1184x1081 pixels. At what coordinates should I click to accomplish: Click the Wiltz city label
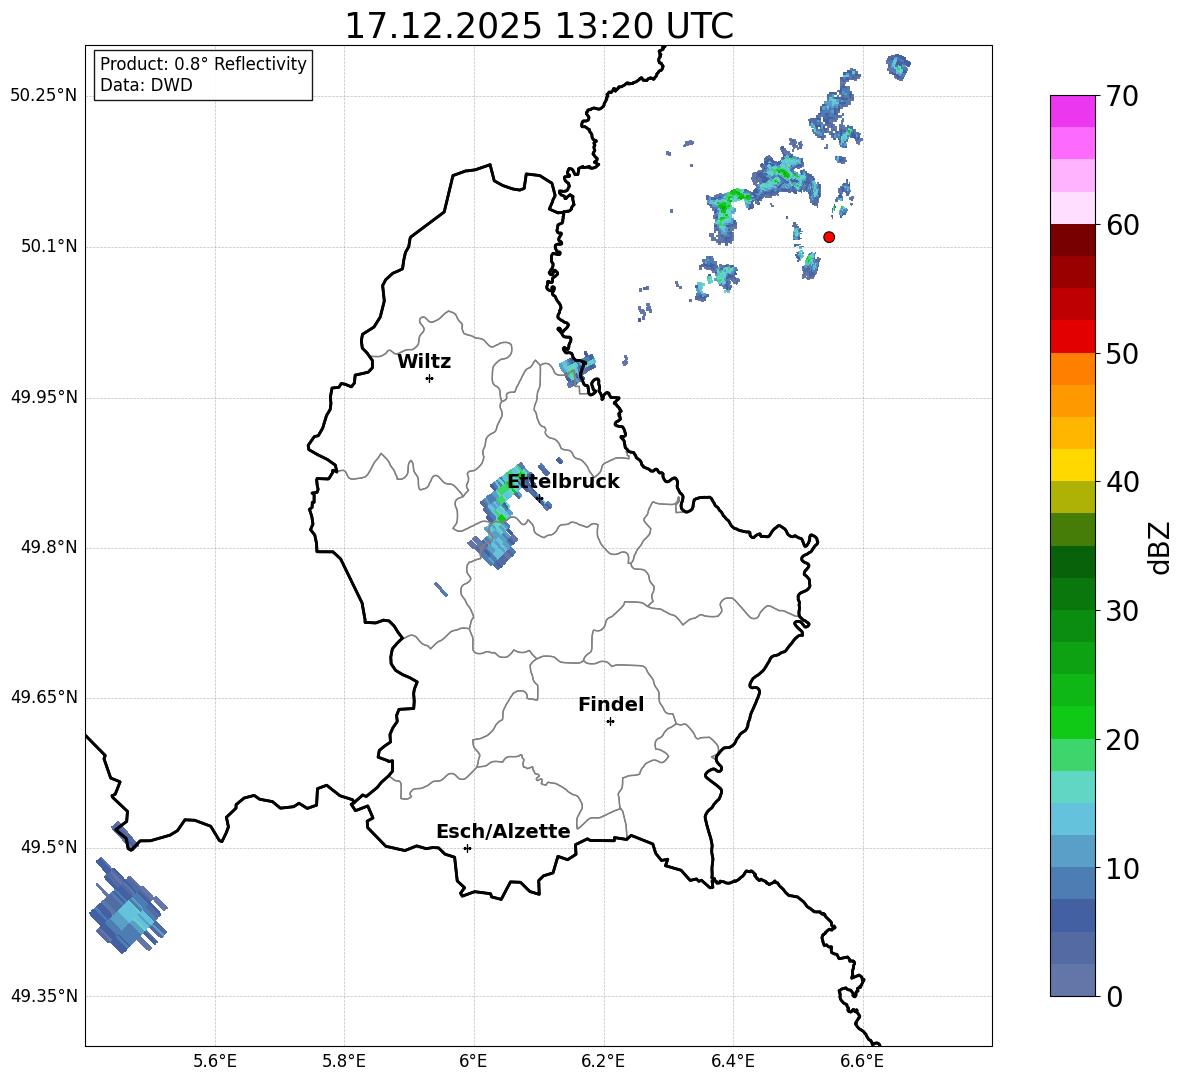424,362
